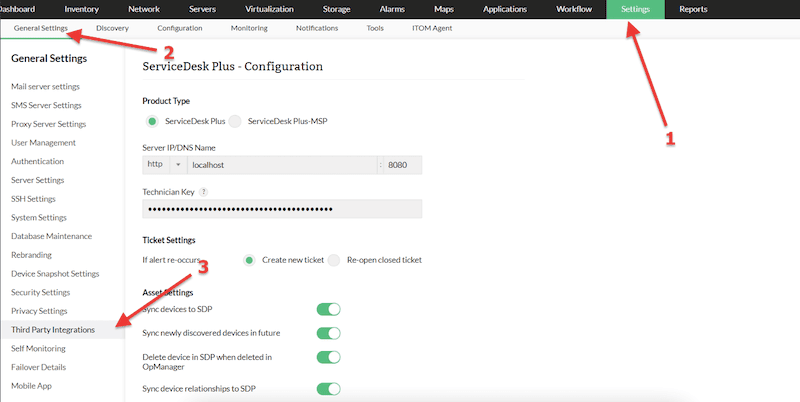Toggle Sync newly discovered devices in future
Screen dimensions: 800x402
pyautogui.click(x=329, y=333)
